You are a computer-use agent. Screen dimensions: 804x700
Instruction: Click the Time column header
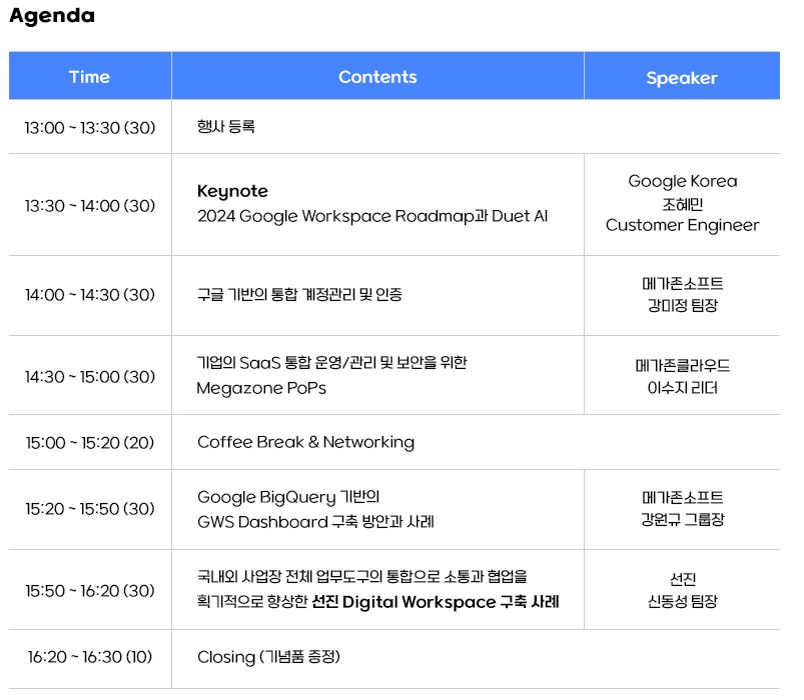(x=89, y=77)
